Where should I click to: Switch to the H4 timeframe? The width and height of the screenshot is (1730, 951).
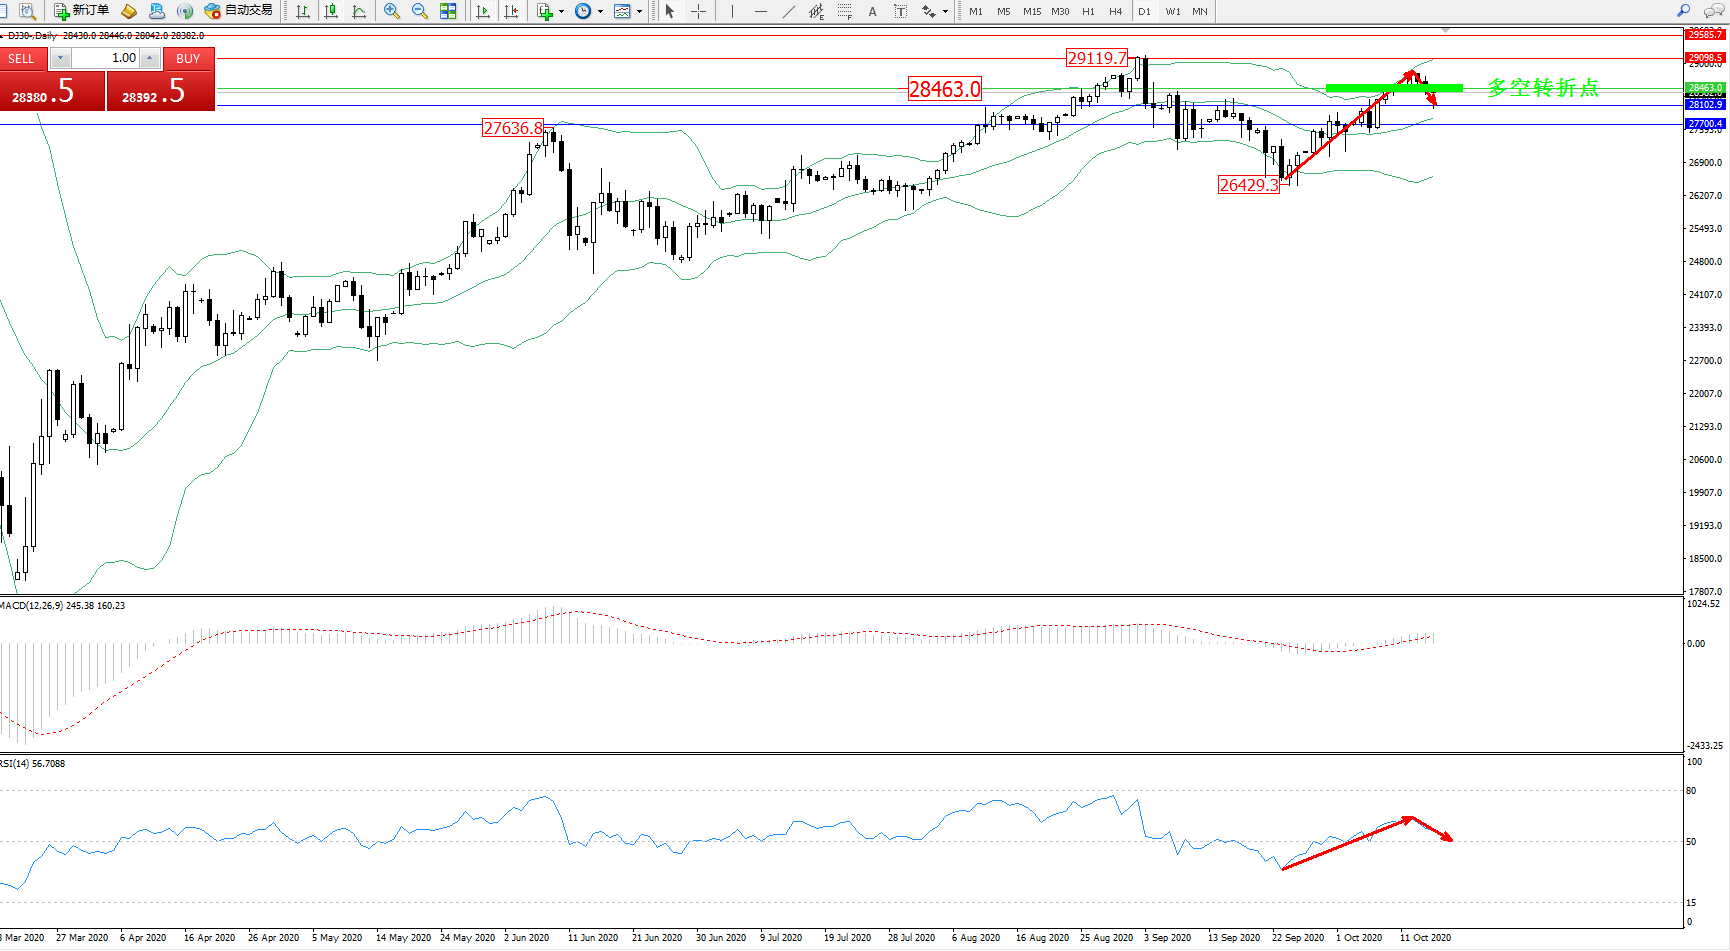point(1116,12)
